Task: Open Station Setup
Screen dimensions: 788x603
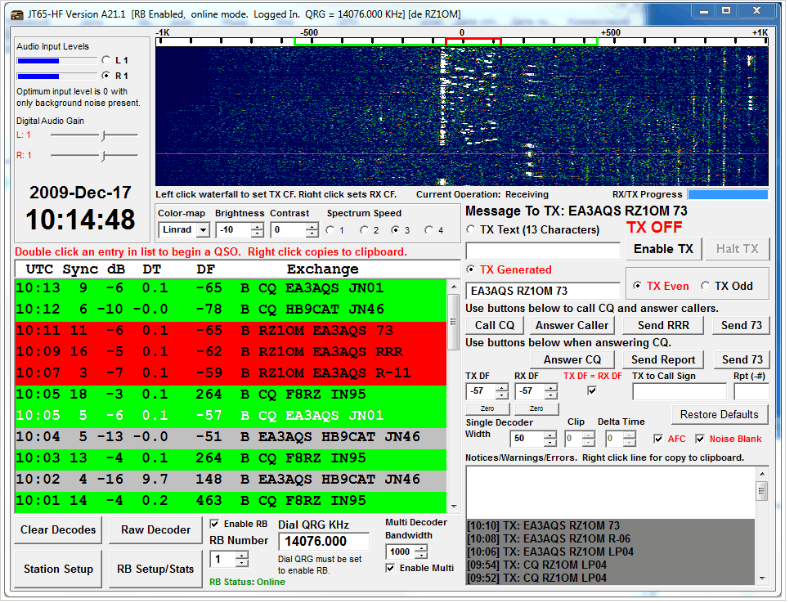Action: click(58, 569)
